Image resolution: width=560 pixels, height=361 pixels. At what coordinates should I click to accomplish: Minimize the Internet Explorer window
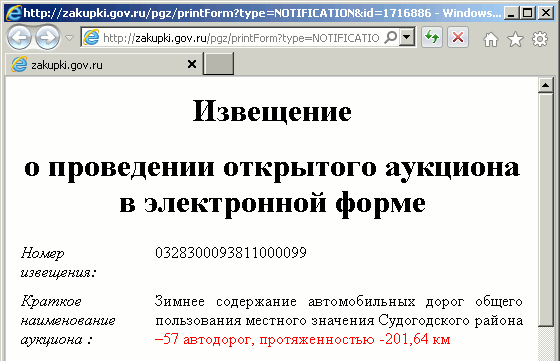pos(511,13)
